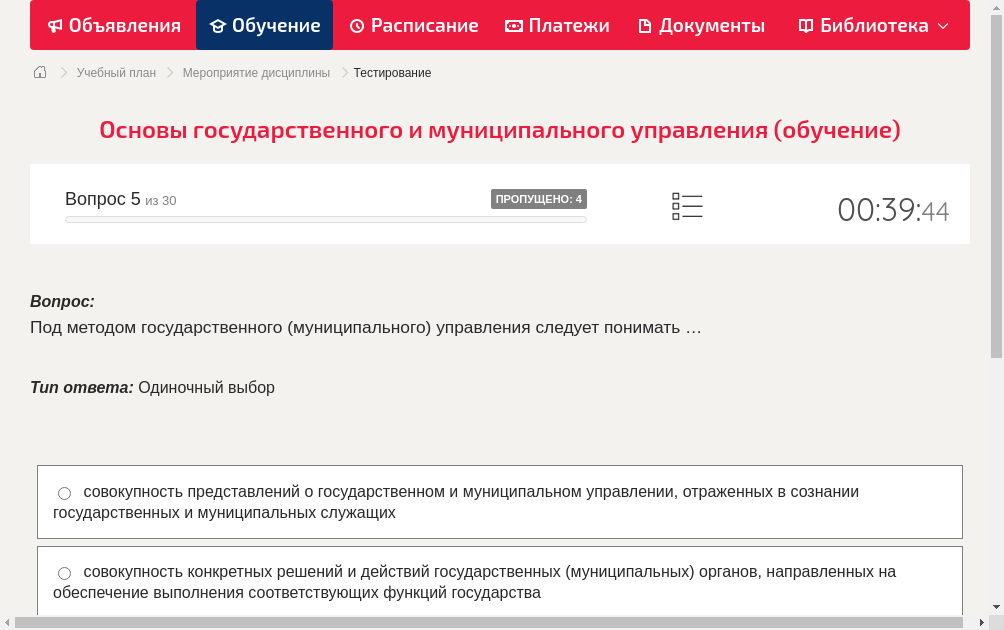Click the card icon next to Платежи
The height and width of the screenshot is (630, 1004).
click(x=514, y=25)
